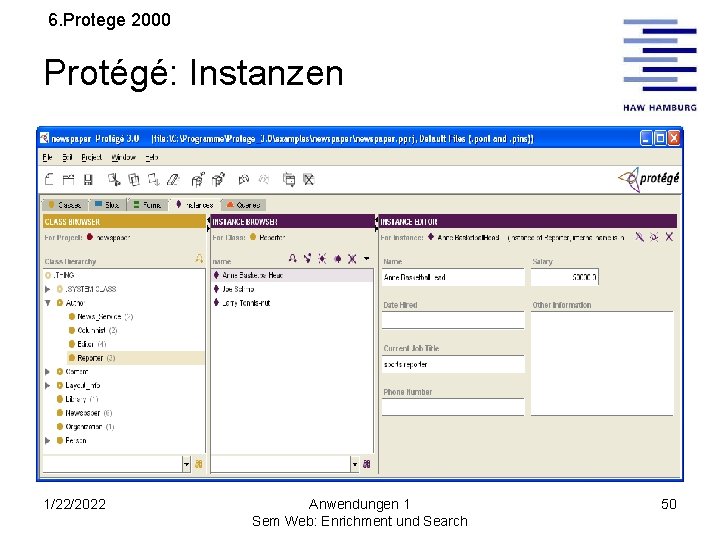Image resolution: width=720 pixels, height=540 pixels.
Task: Click the New Project toolbar icon
Action: pos(49,179)
